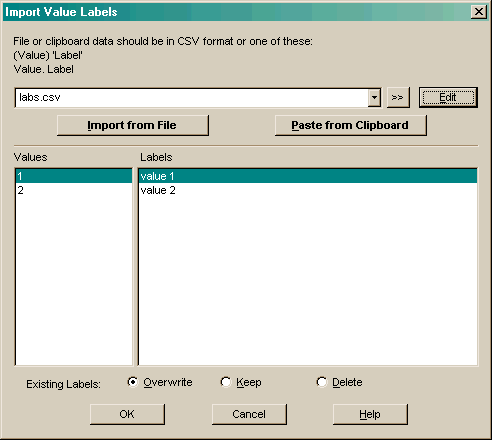
Task: Select value 2 in Values list
Action: point(74,190)
